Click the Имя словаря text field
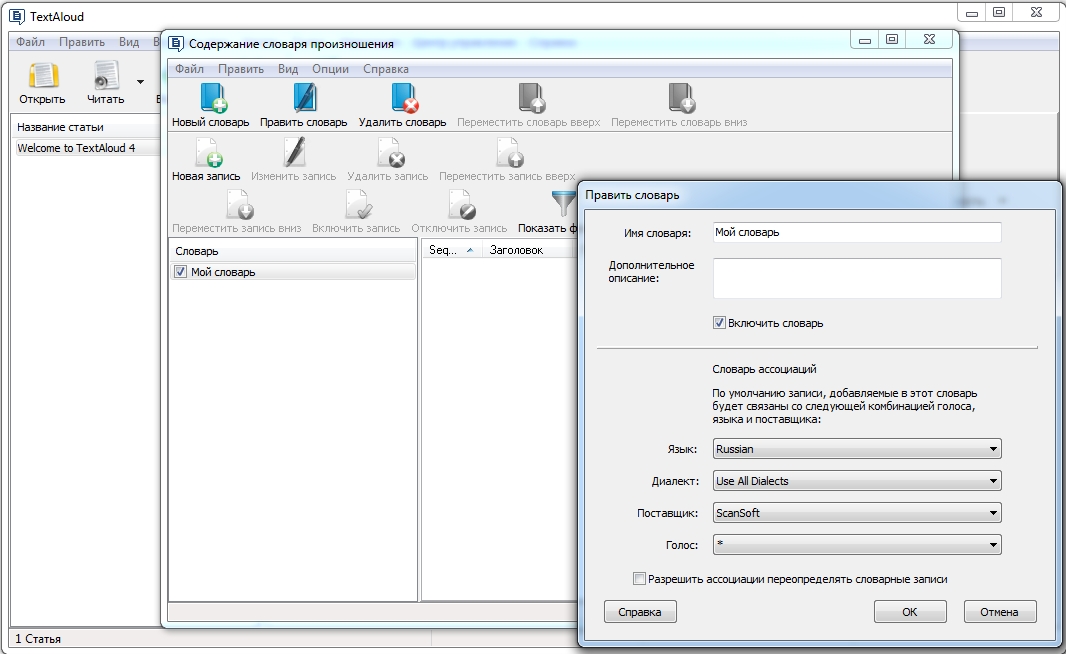Screen dimensions: 1066x654 857,233
